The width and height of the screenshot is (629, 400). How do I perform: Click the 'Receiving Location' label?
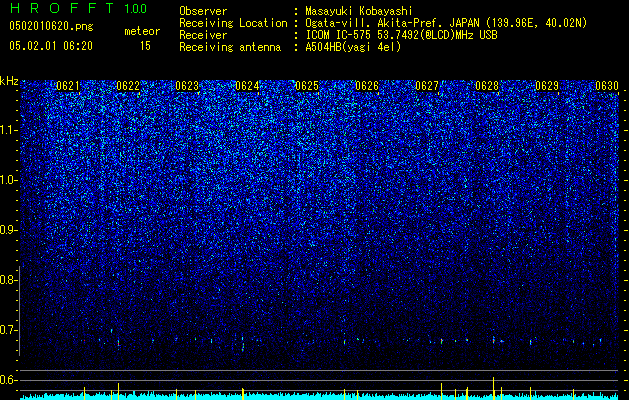(x=233, y=23)
